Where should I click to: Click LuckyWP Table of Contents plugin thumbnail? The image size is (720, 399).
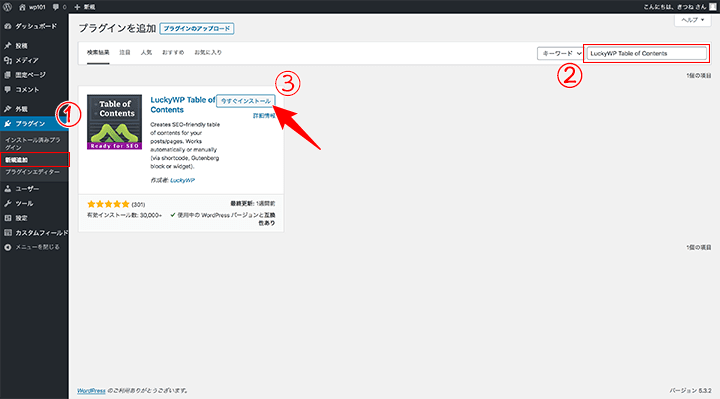click(114, 122)
